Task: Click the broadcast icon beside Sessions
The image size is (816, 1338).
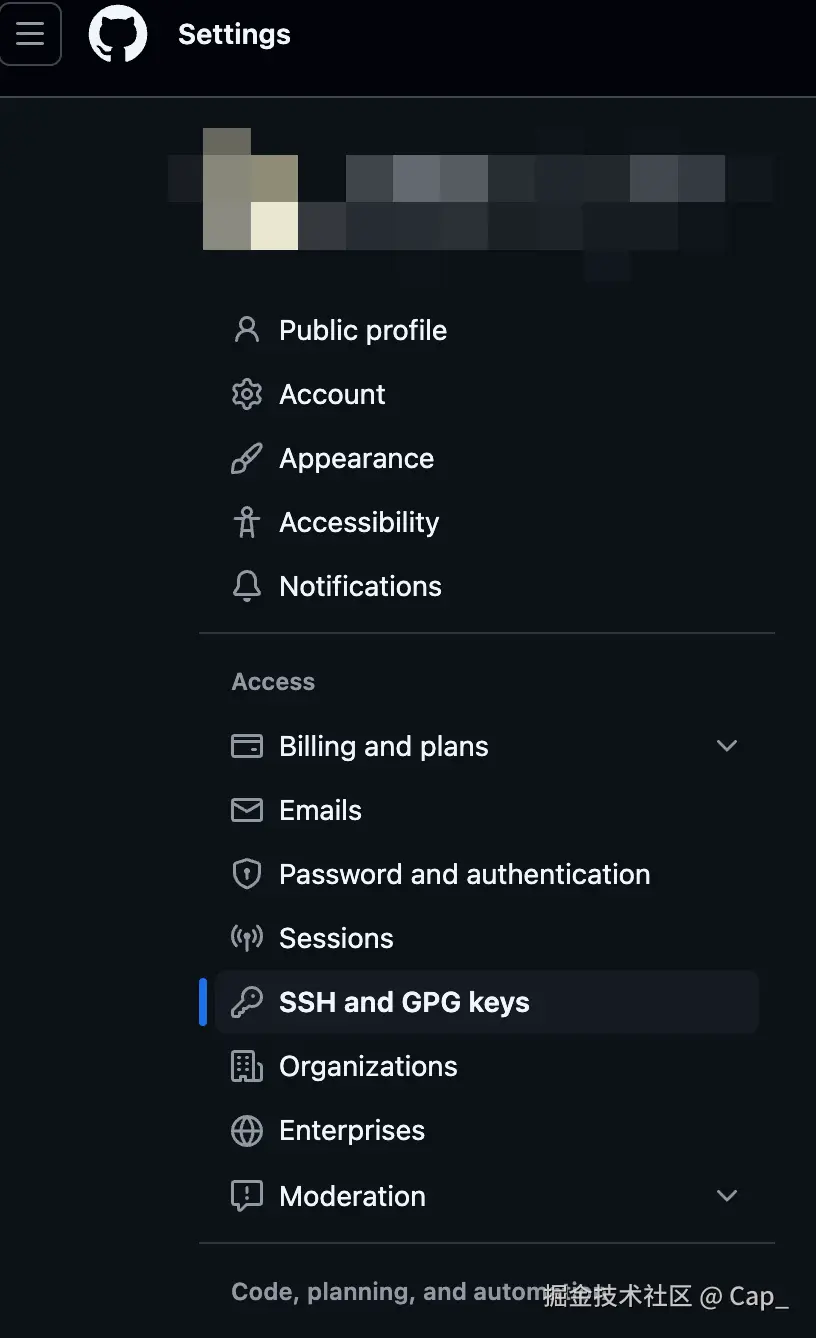Action: [x=246, y=938]
